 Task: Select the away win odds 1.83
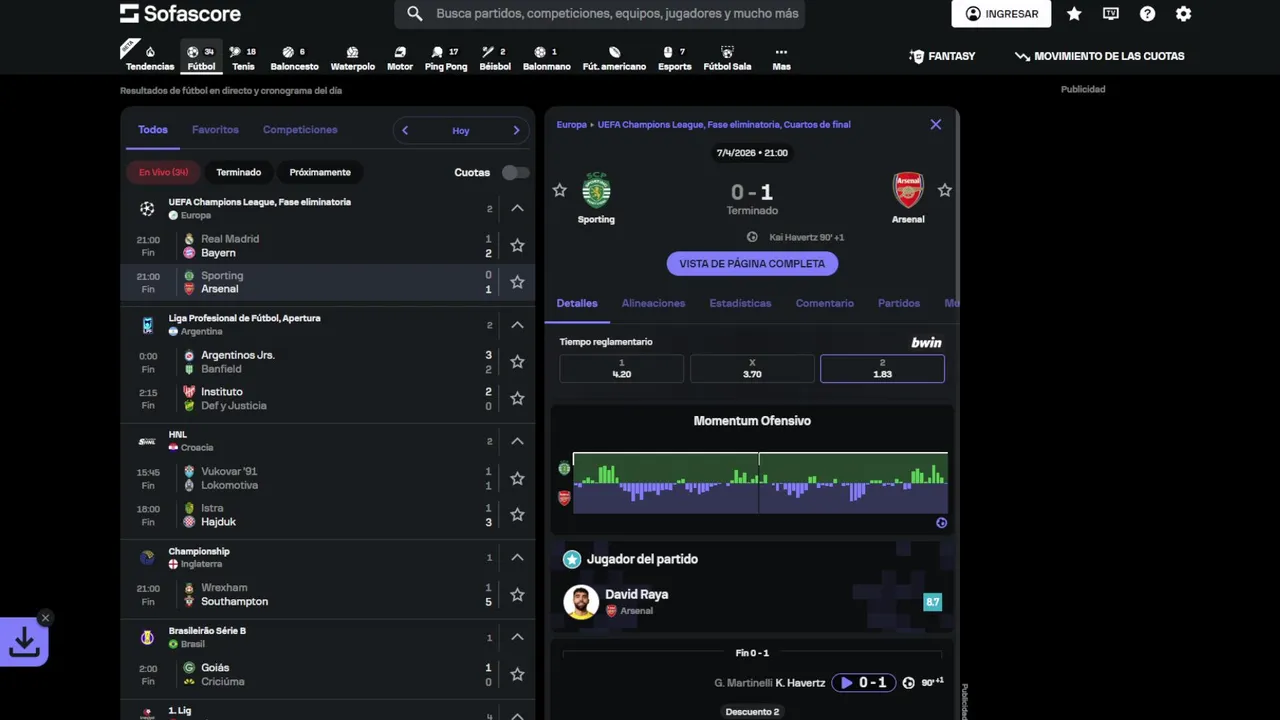[x=882, y=368]
